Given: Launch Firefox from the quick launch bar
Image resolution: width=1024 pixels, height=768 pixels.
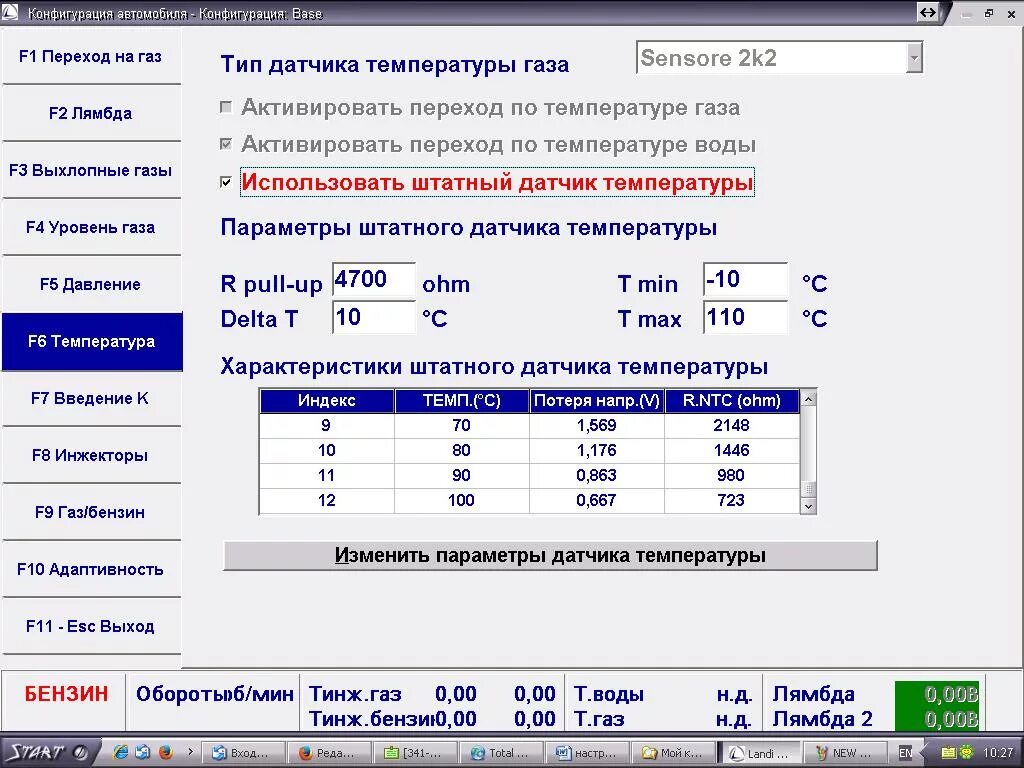Looking at the screenshot, I should point(166,752).
